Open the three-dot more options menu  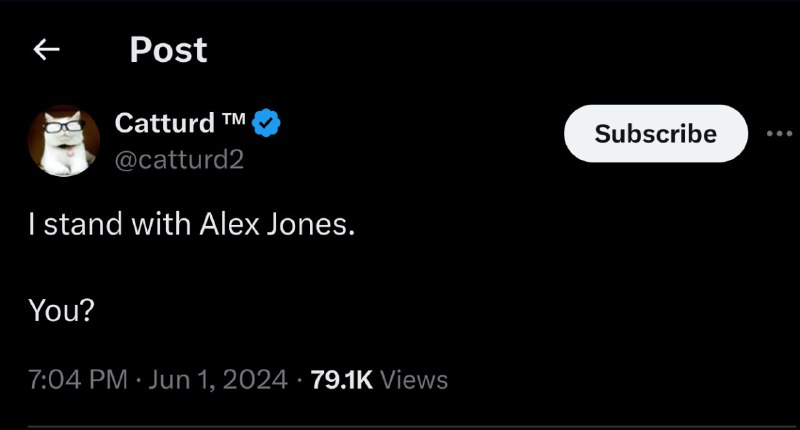click(x=779, y=134)
